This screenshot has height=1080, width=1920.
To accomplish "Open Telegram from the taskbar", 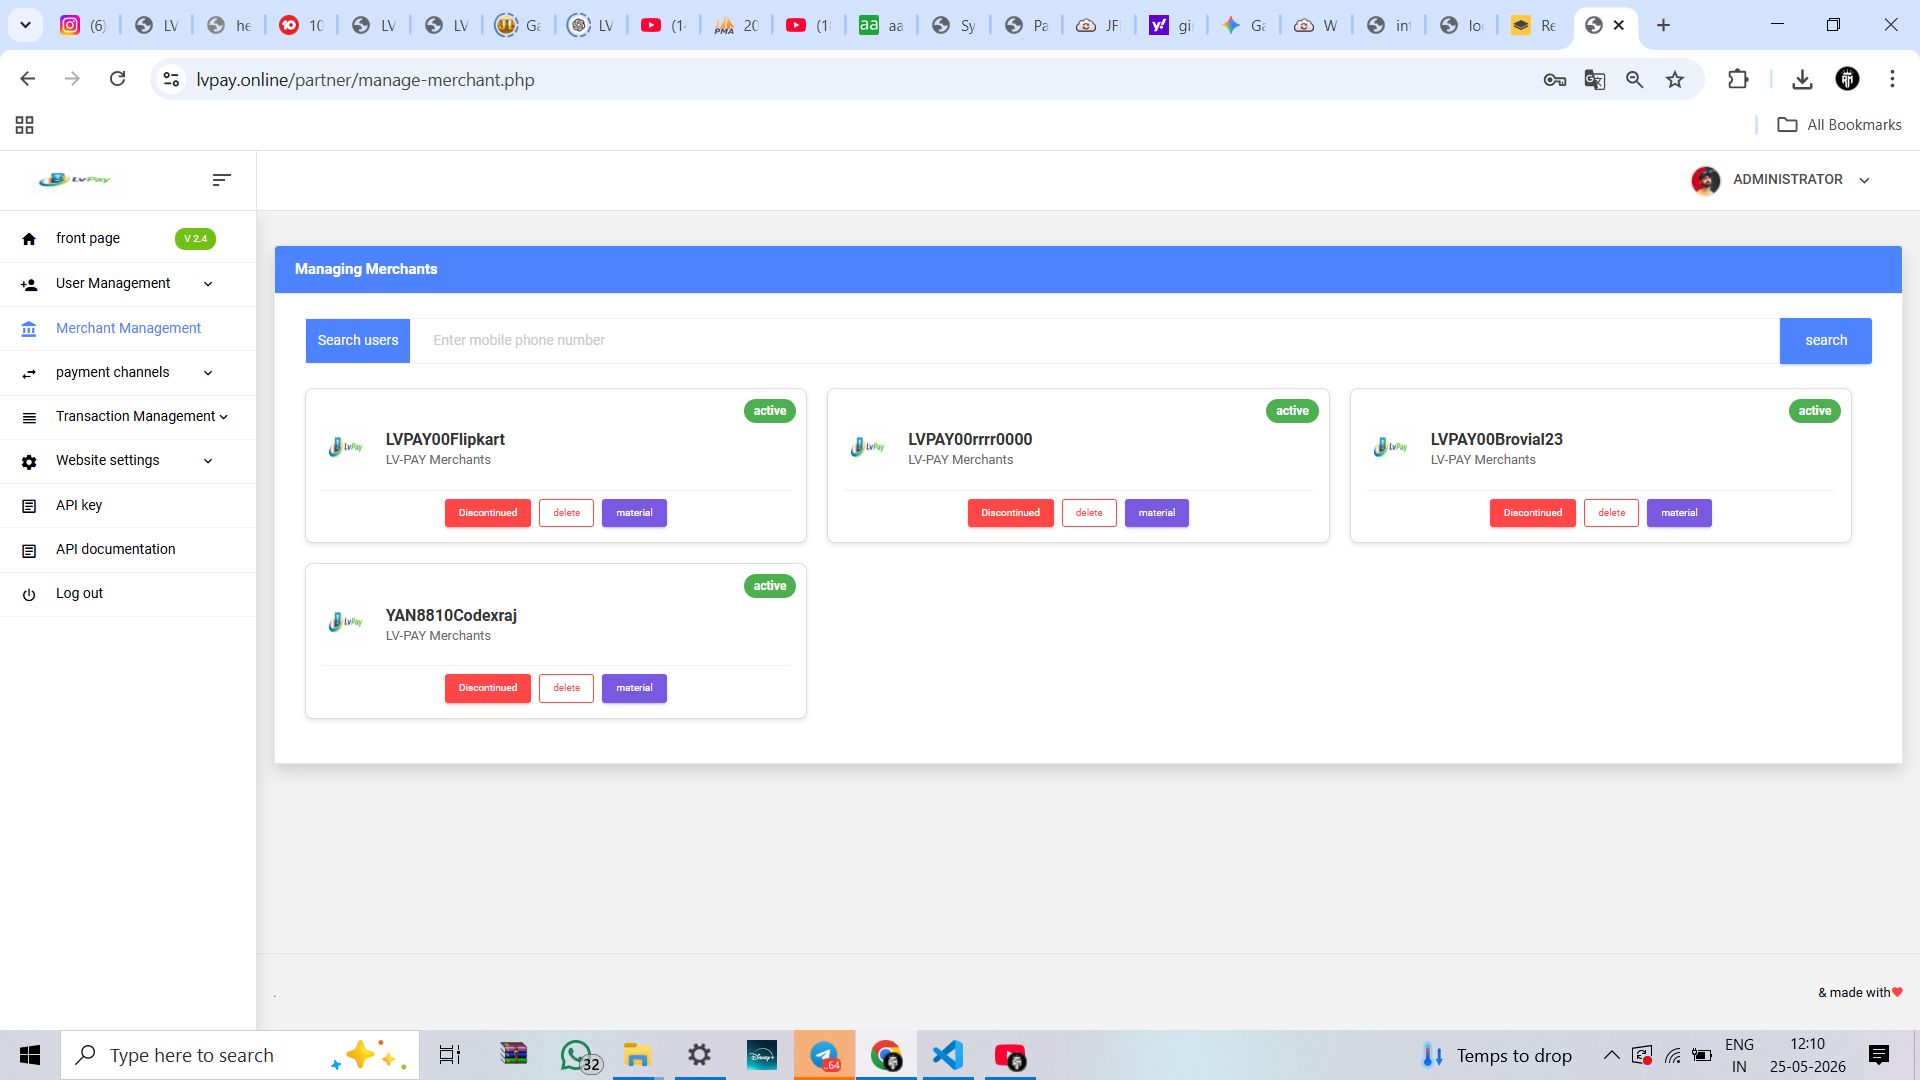I will coord(824,1056).
